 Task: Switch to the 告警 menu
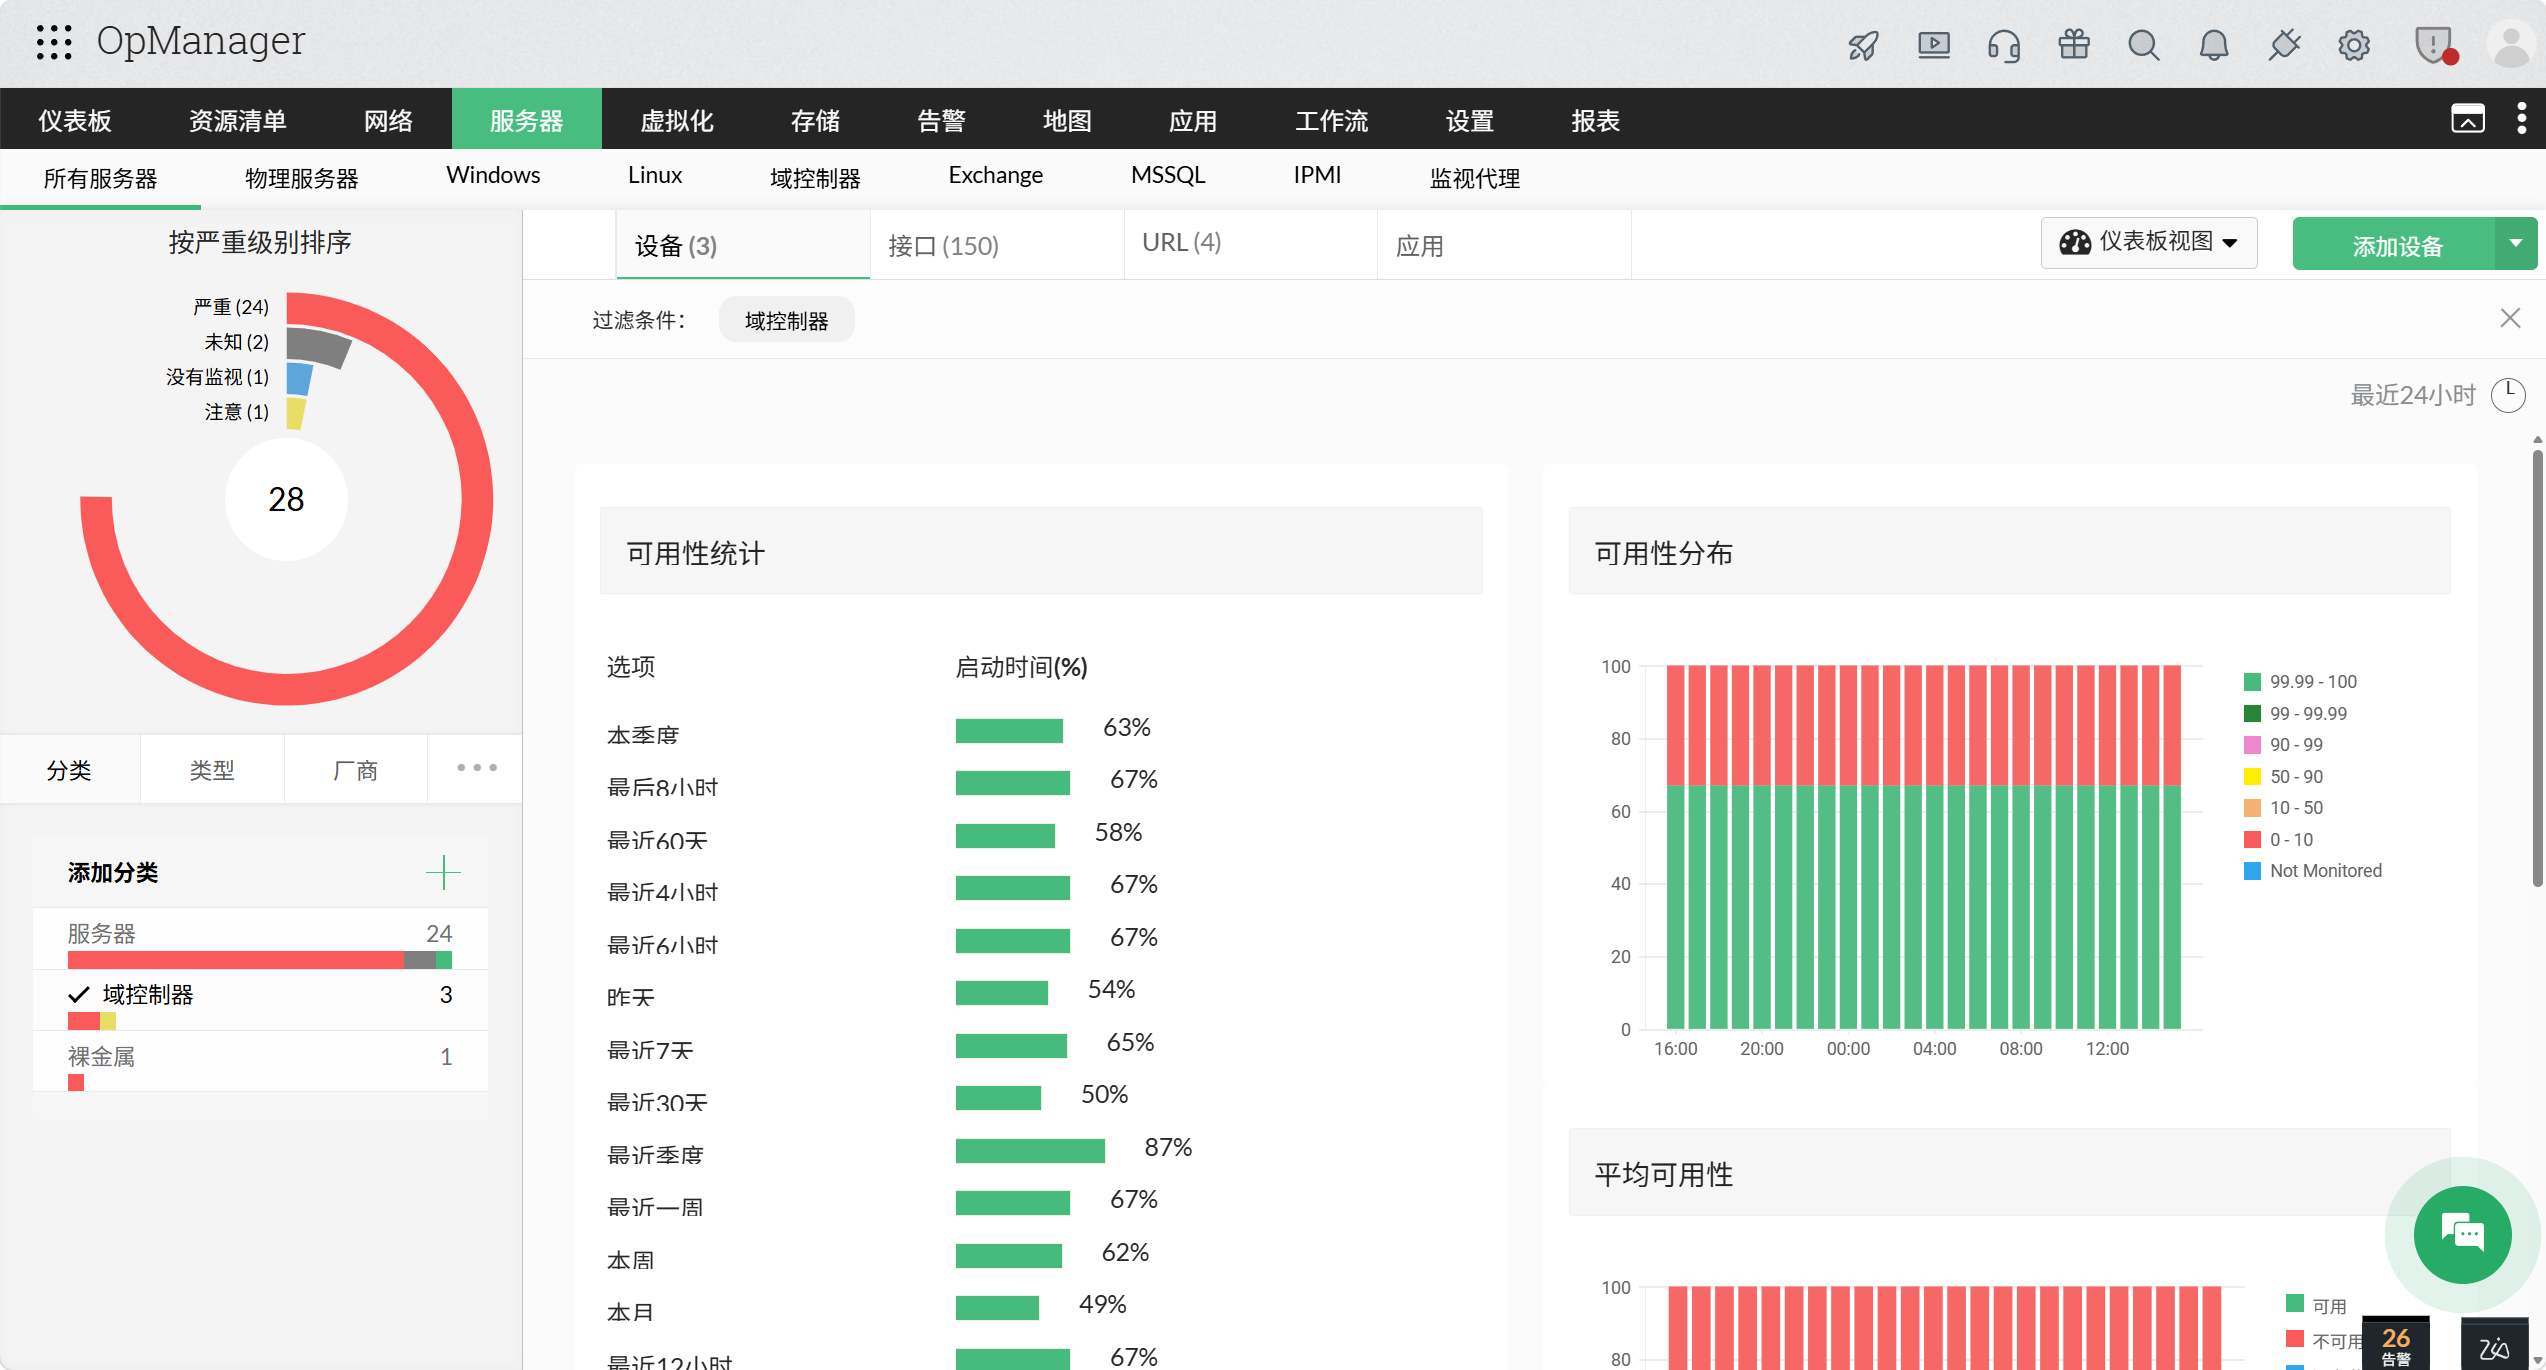click(941, 120)
